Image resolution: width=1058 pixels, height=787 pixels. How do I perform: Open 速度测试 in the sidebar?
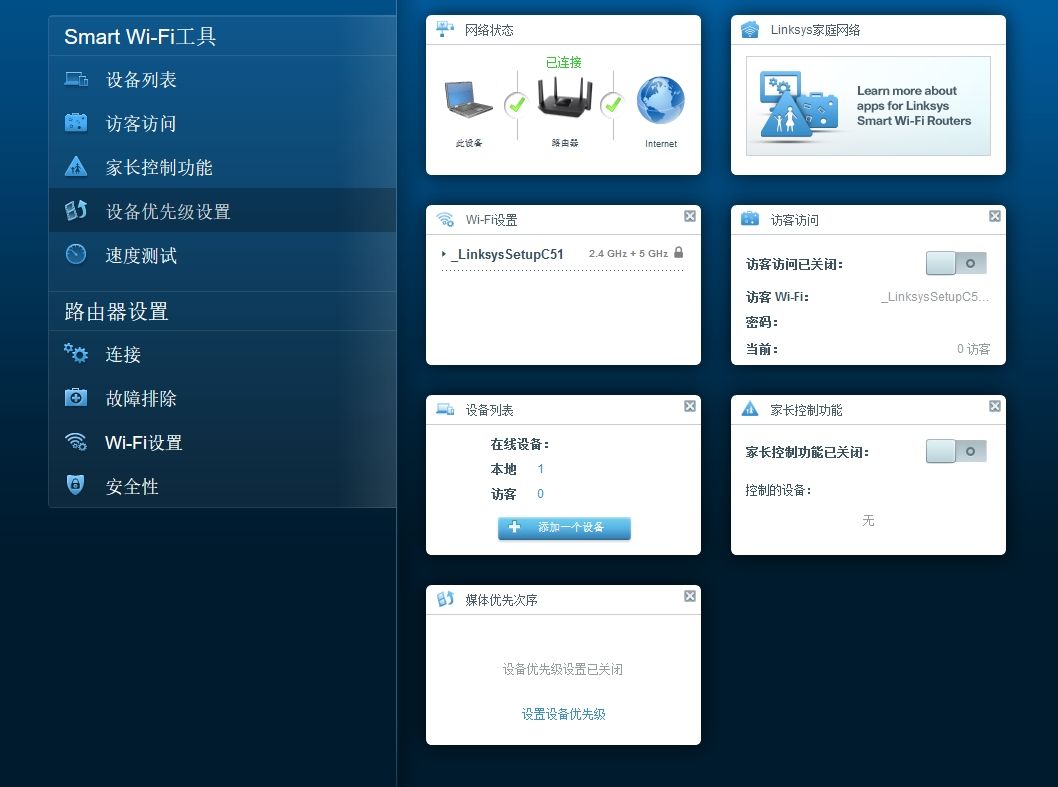click(x=222, y=255)
